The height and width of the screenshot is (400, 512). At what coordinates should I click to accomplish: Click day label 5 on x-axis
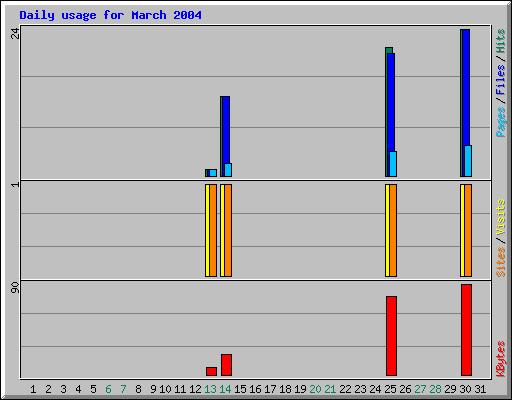[93, 389]
